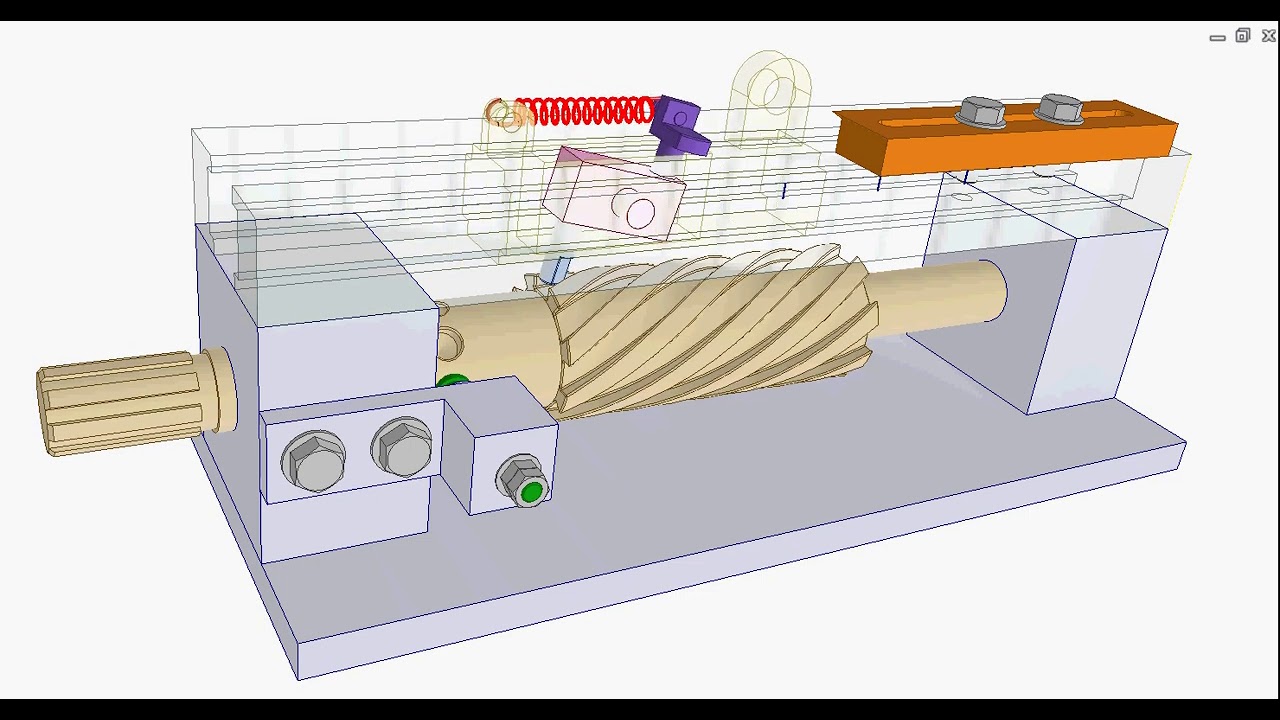Minimize the 3D viewer window

[1217, 37]
